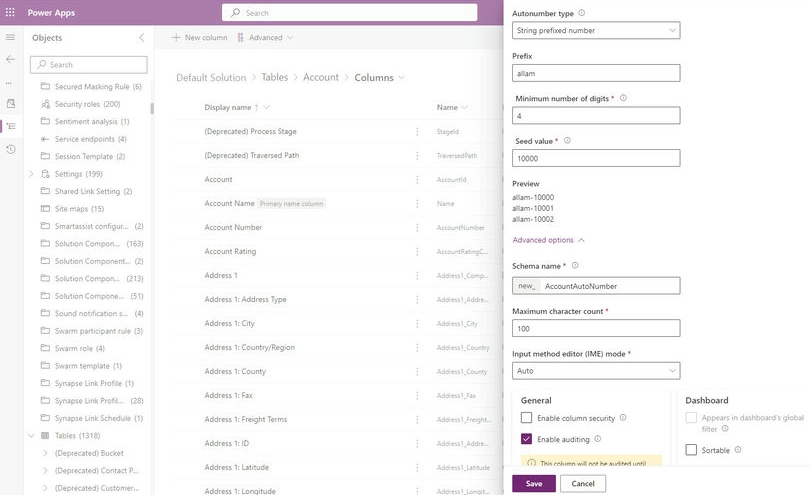Open row options for Account Number column
This screenshot has width=810, height=495.
pos(417,227)
